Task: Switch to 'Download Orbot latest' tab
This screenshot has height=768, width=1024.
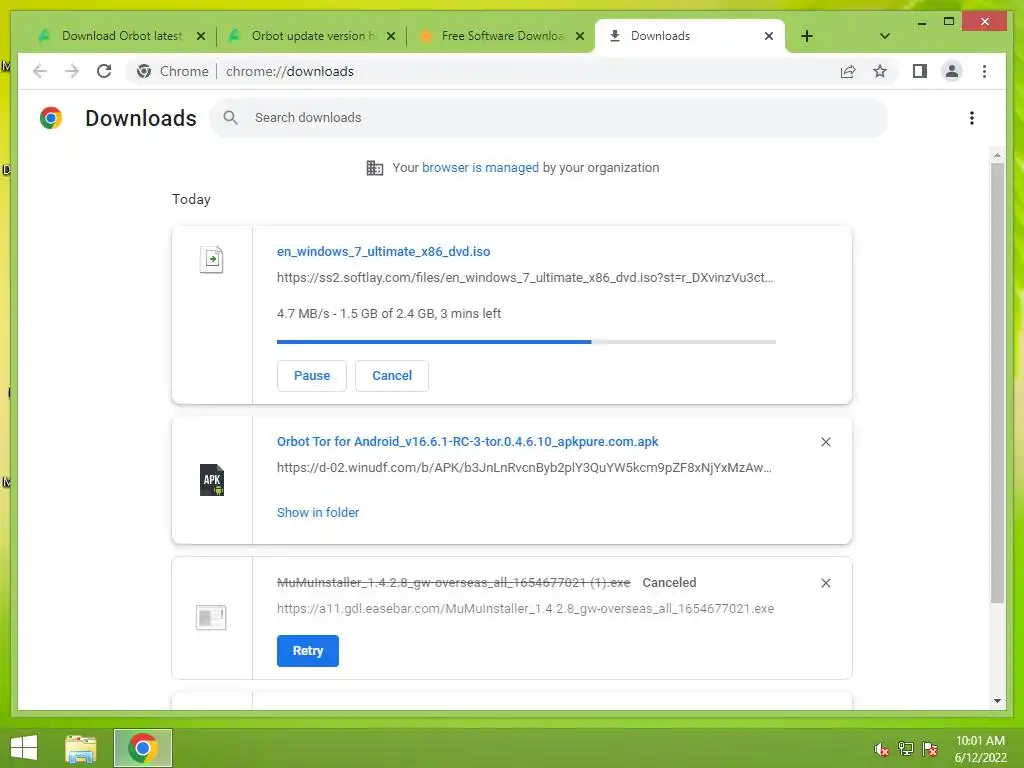Action: pyautogui.click(x=122, y=36)
